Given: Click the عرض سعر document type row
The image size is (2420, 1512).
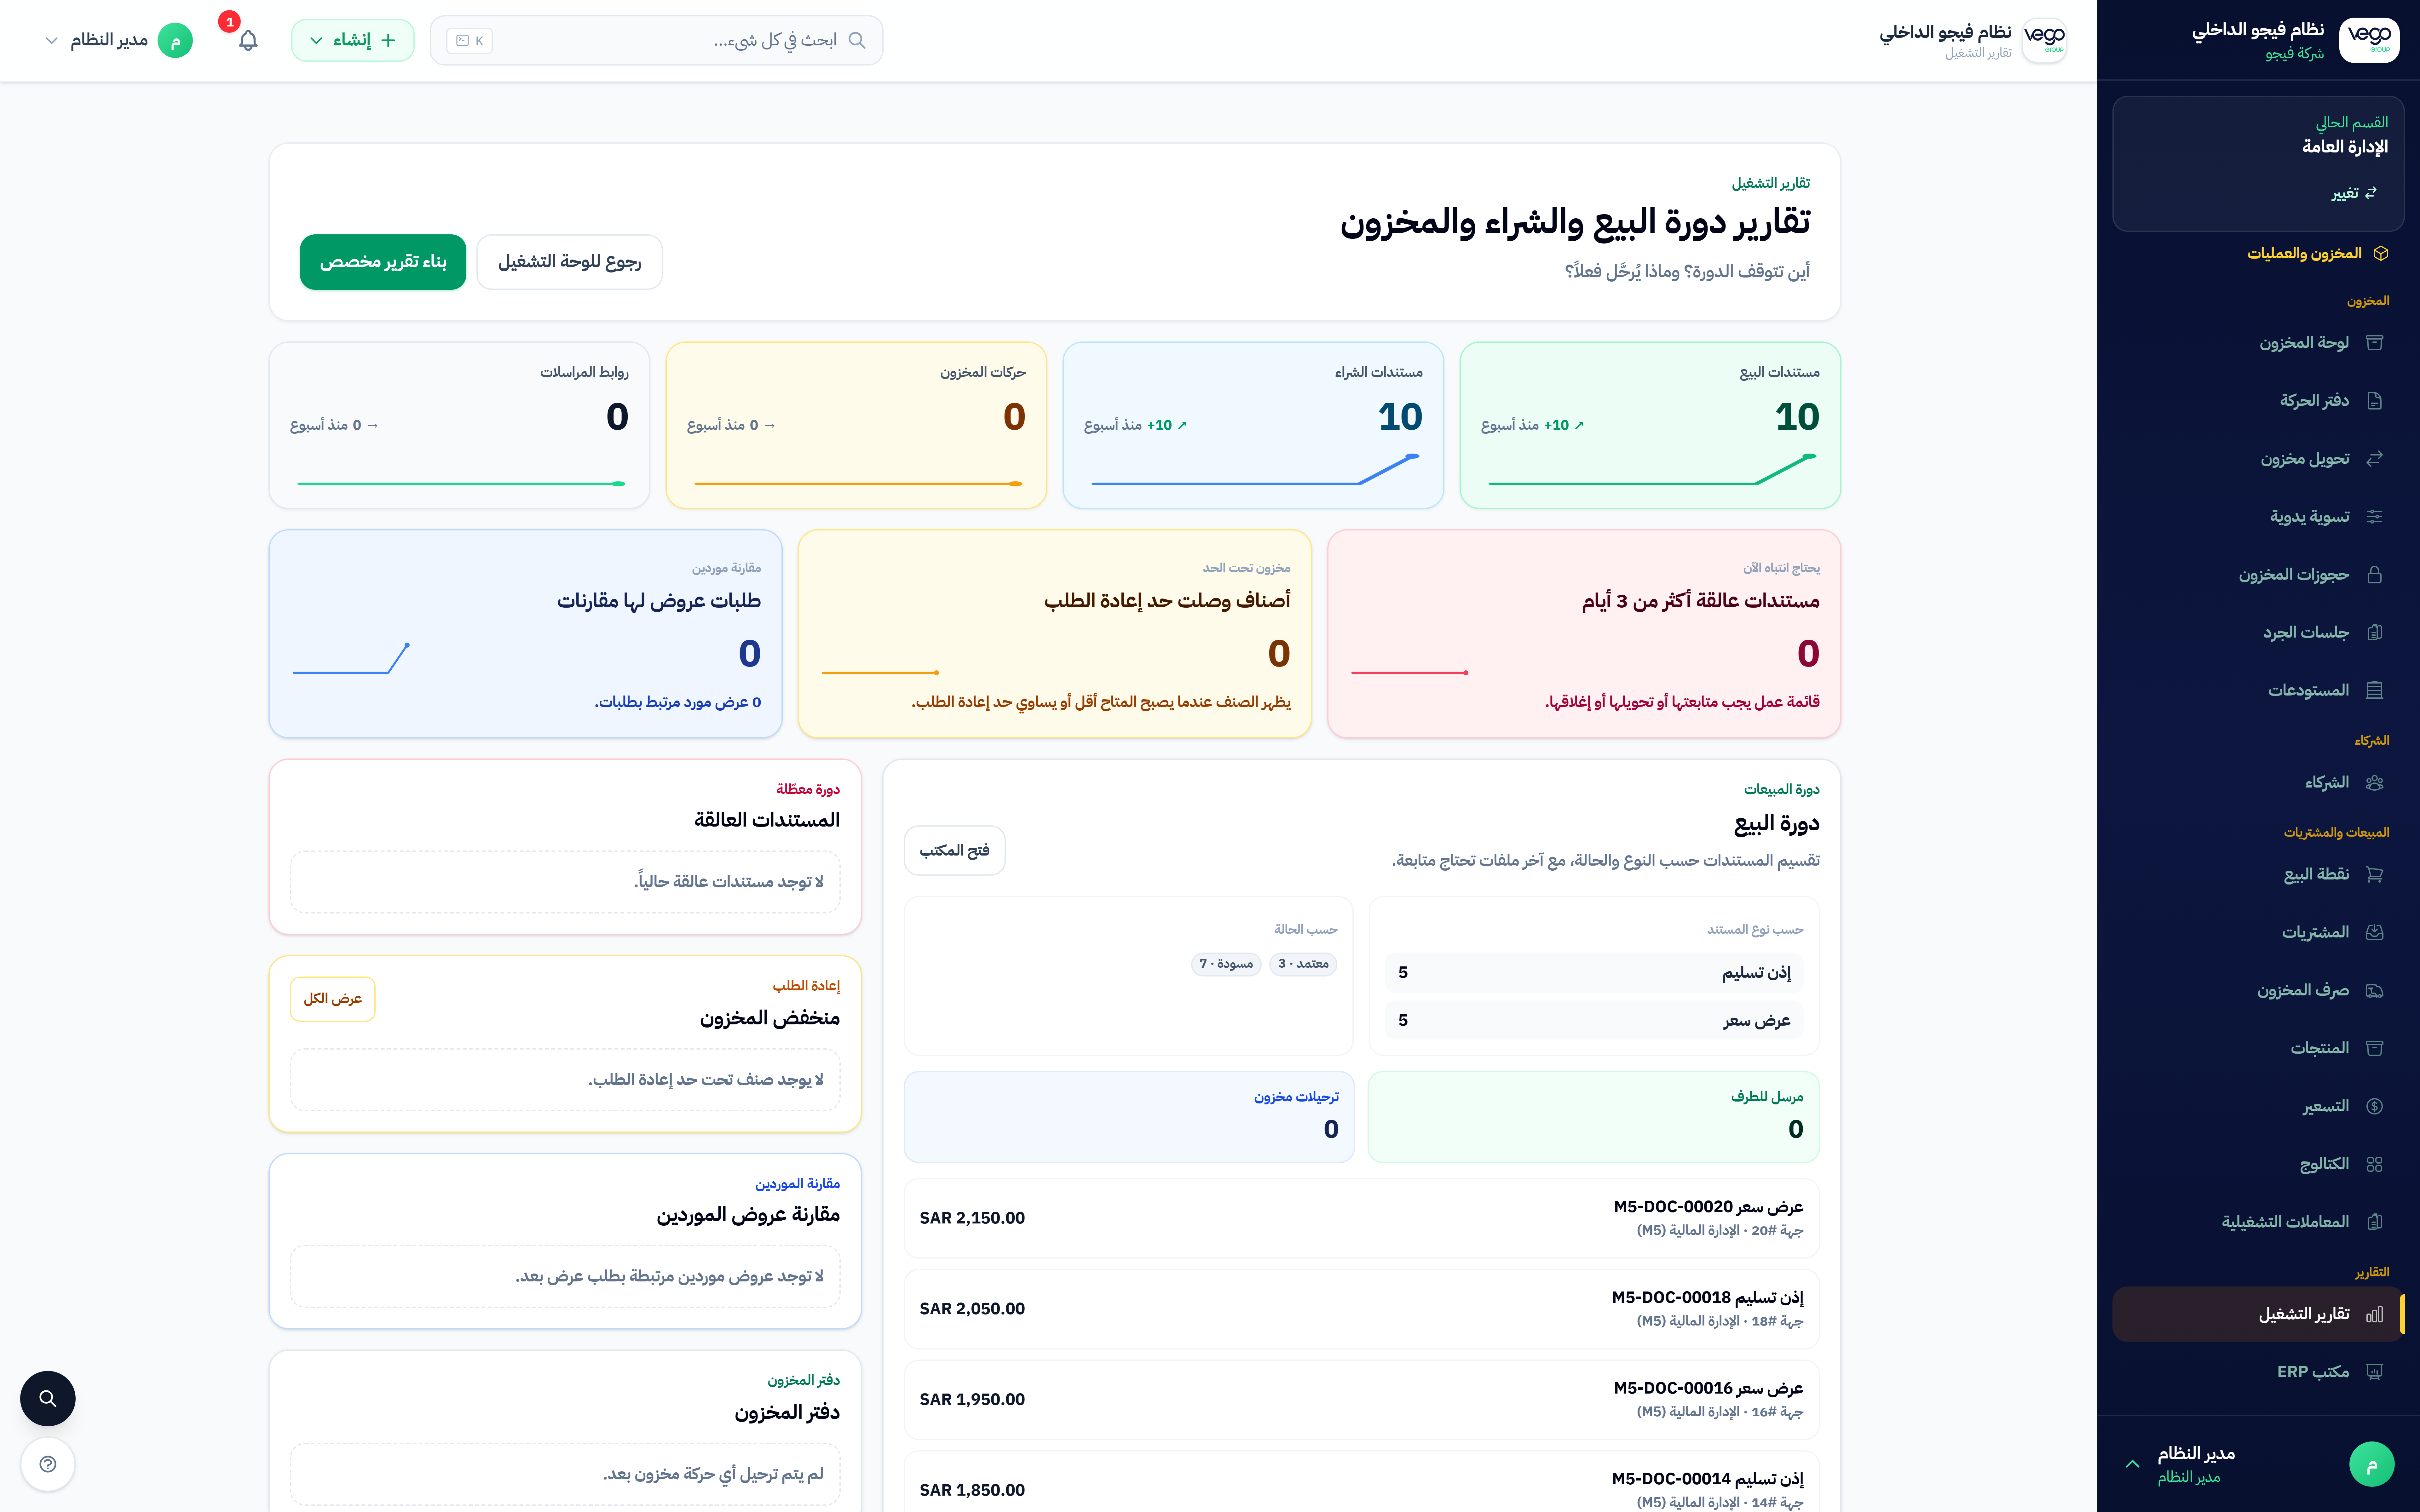Looking at the screenshot, I should pos(1594,1021).
